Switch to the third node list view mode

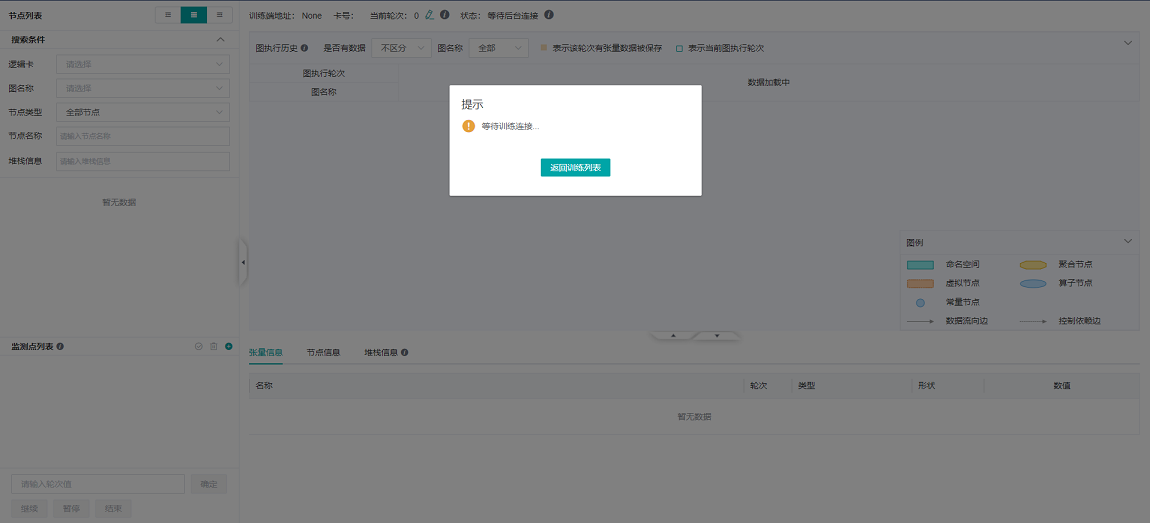pos(220,15)
